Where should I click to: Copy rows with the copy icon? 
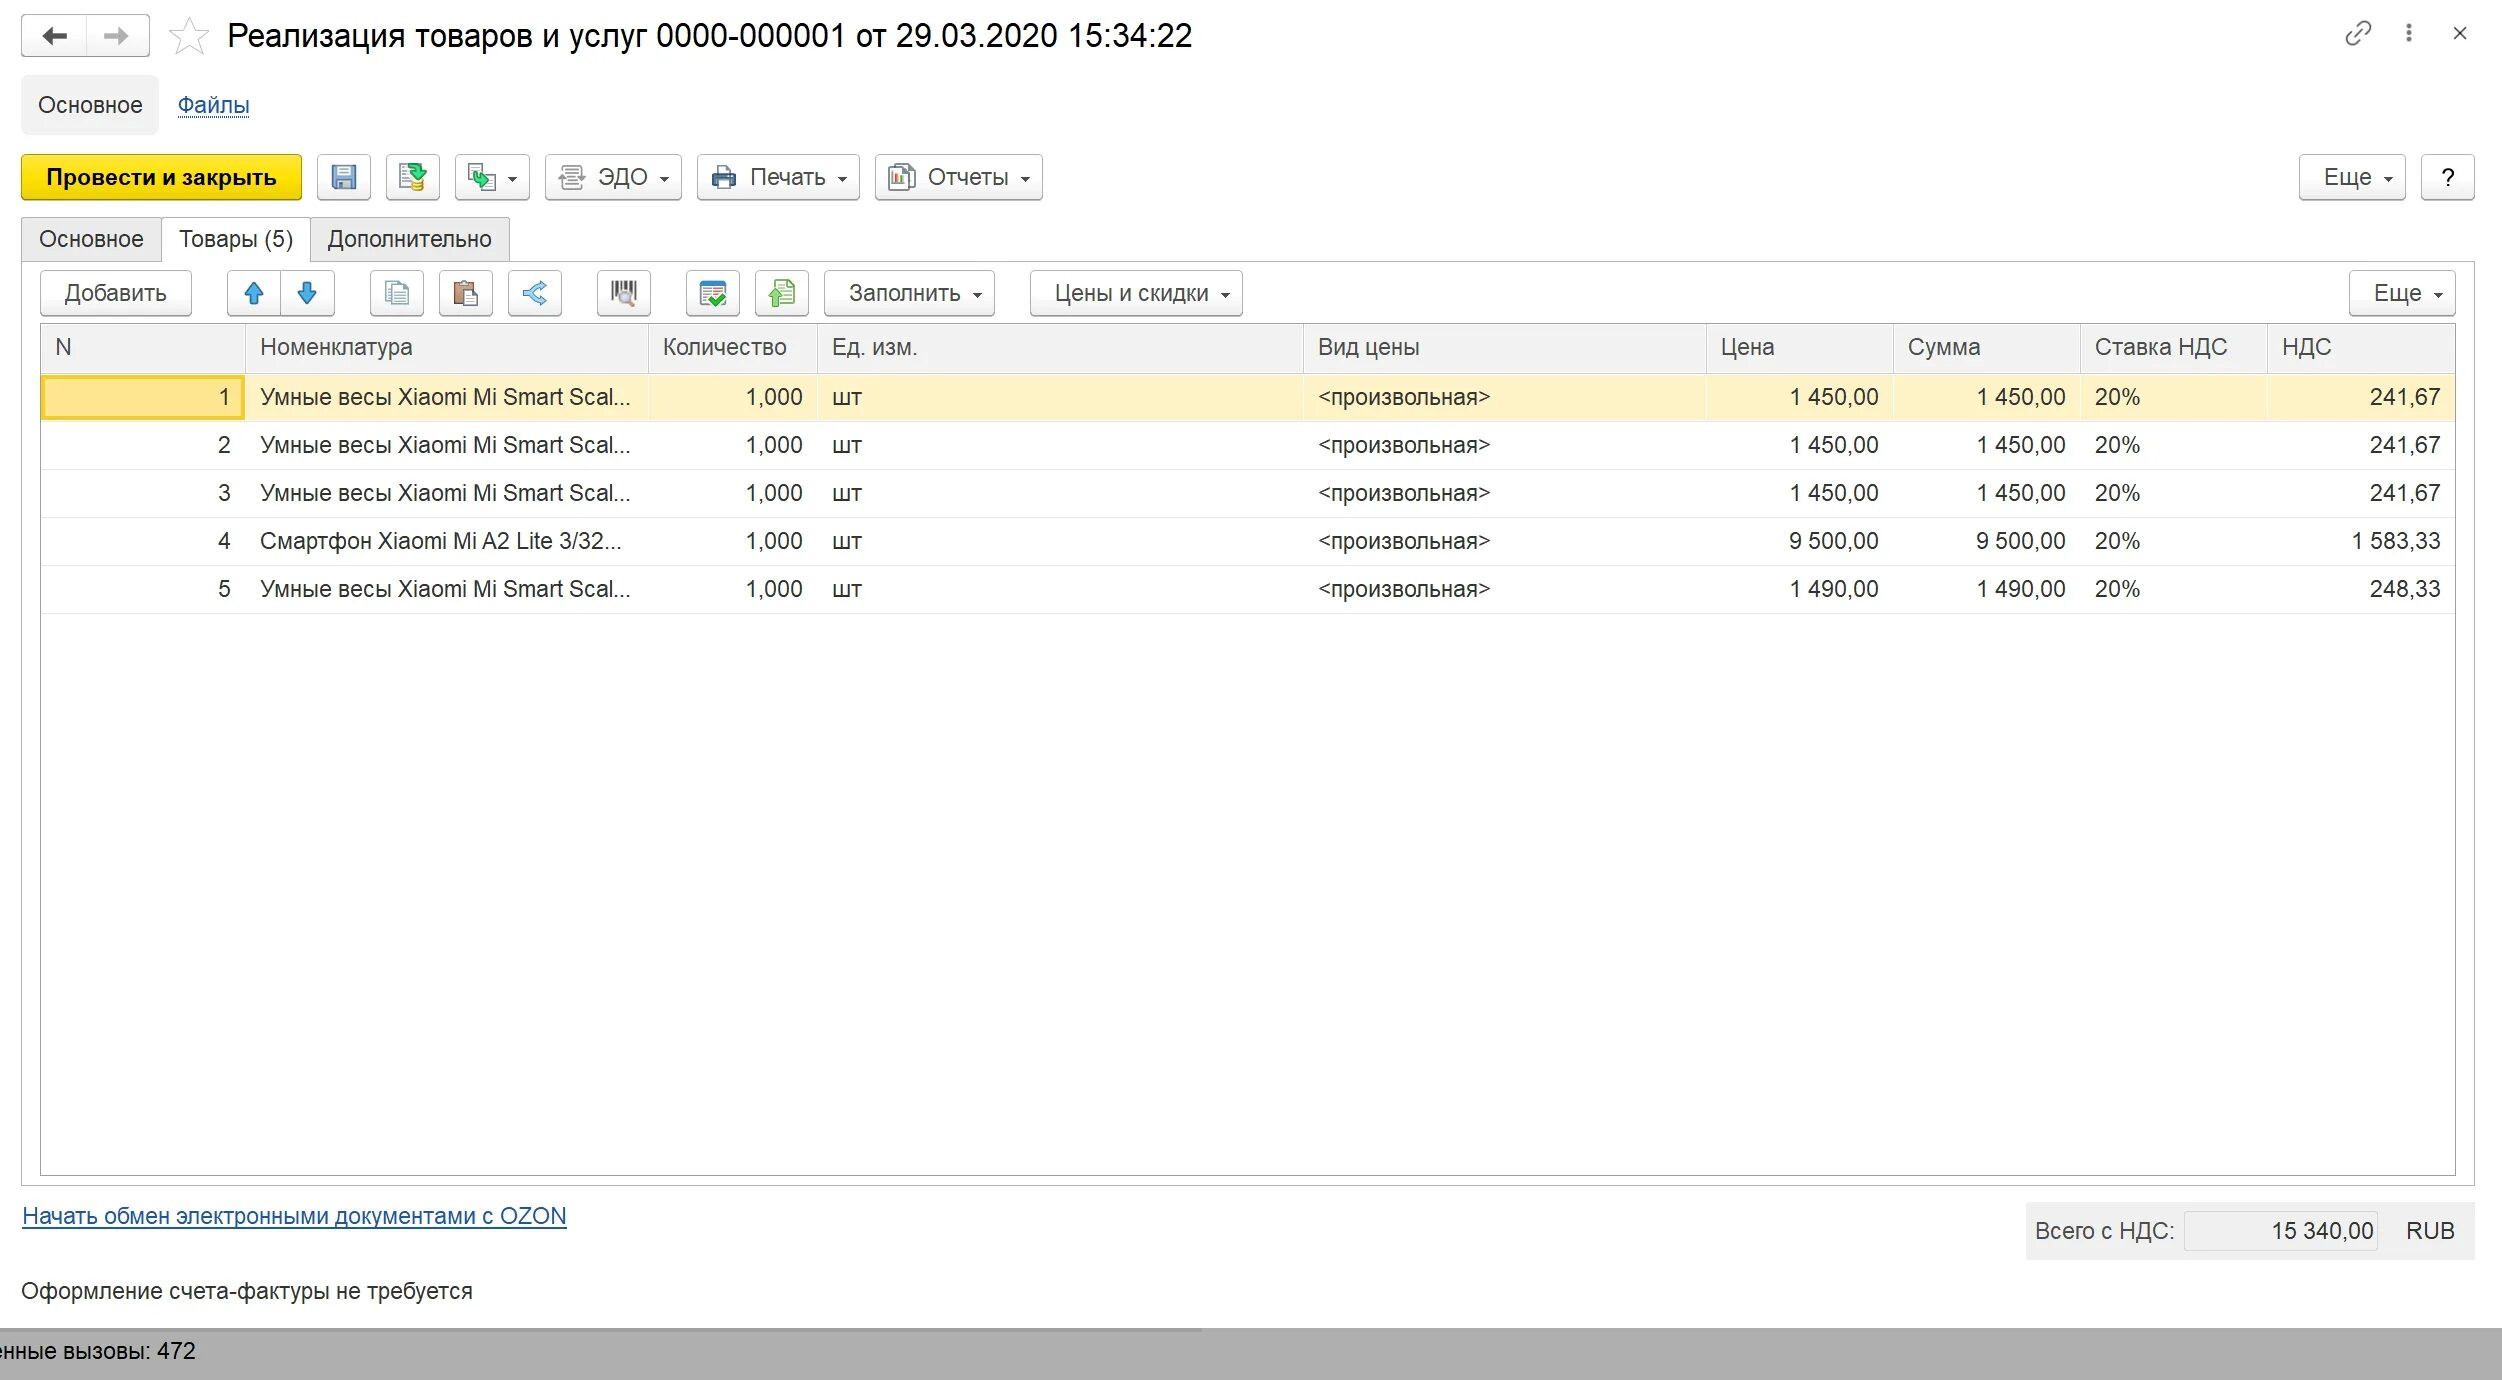pos(397,293)
